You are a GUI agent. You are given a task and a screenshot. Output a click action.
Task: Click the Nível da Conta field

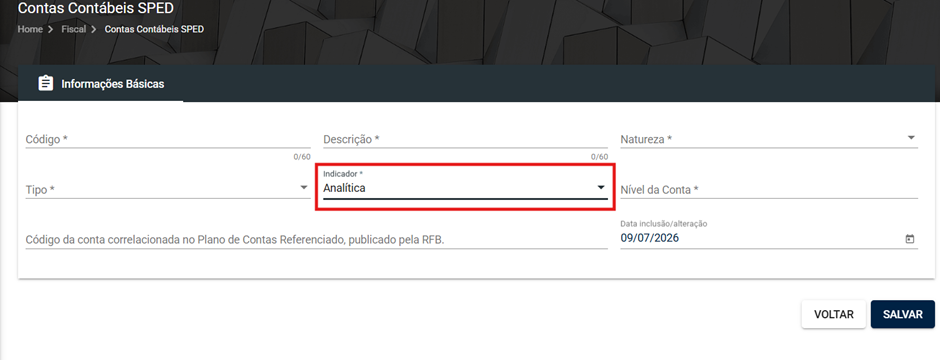click(x=769, y=189)
